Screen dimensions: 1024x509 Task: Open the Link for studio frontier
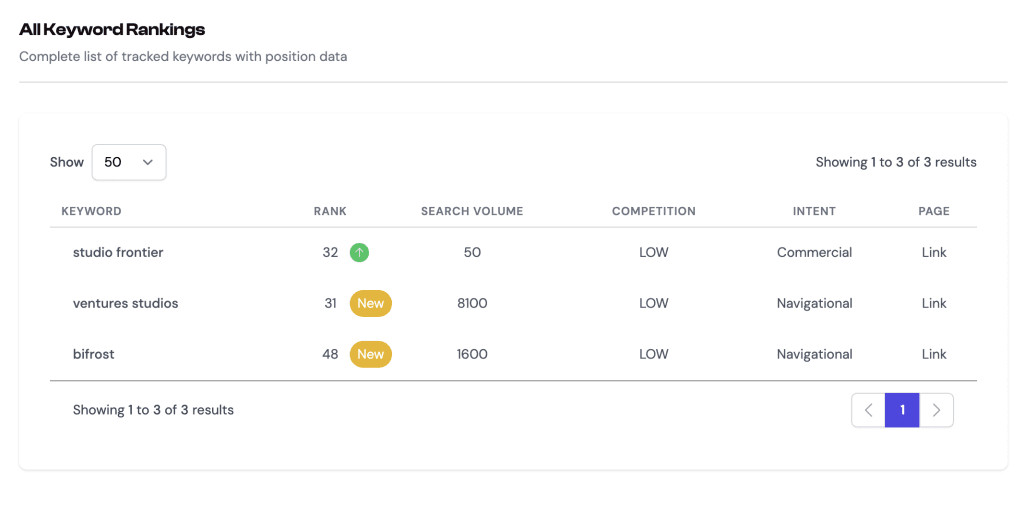pos(934,253)
